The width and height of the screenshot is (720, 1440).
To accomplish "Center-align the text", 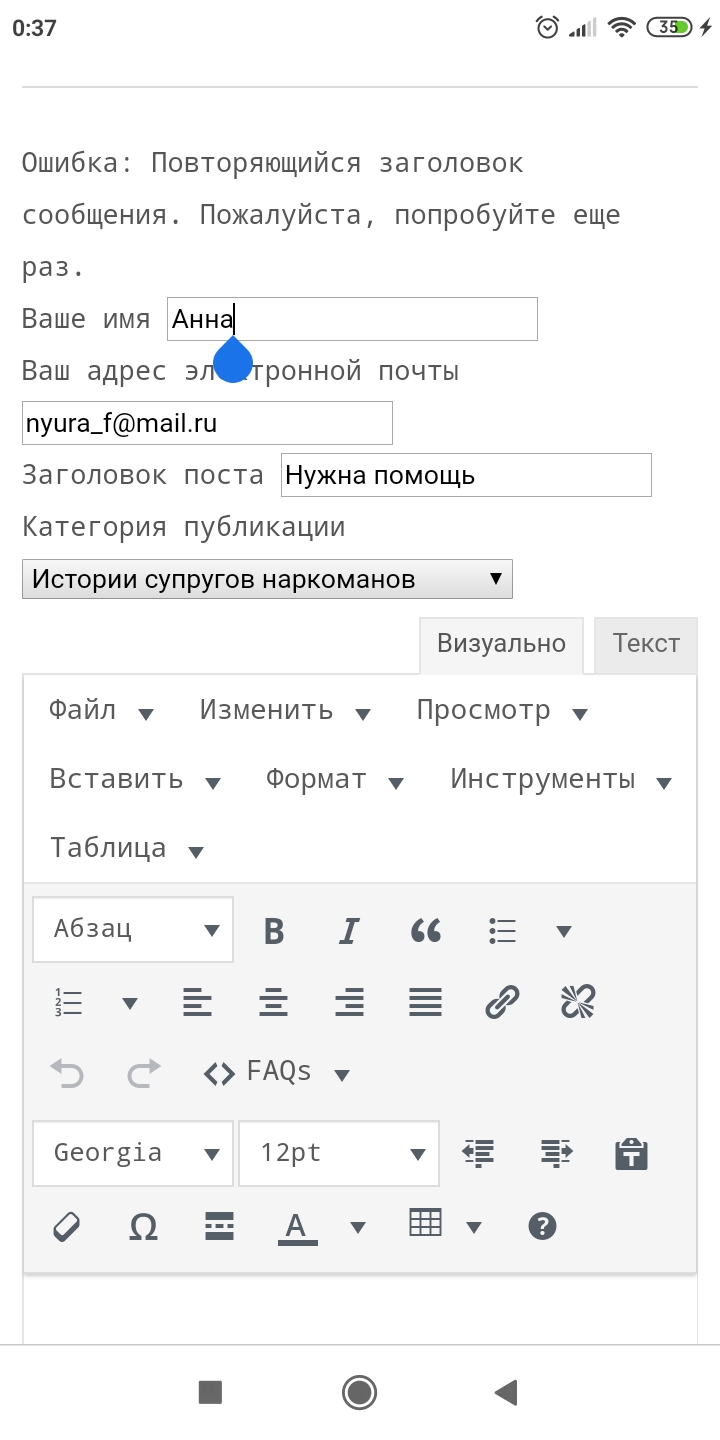I will [x=274, y=1001].
